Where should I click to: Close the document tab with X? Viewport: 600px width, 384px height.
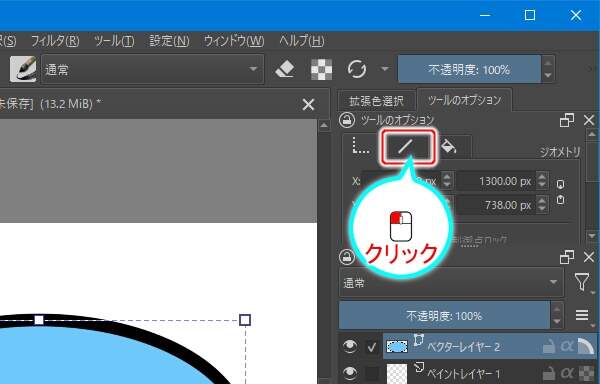click(308, 104)
